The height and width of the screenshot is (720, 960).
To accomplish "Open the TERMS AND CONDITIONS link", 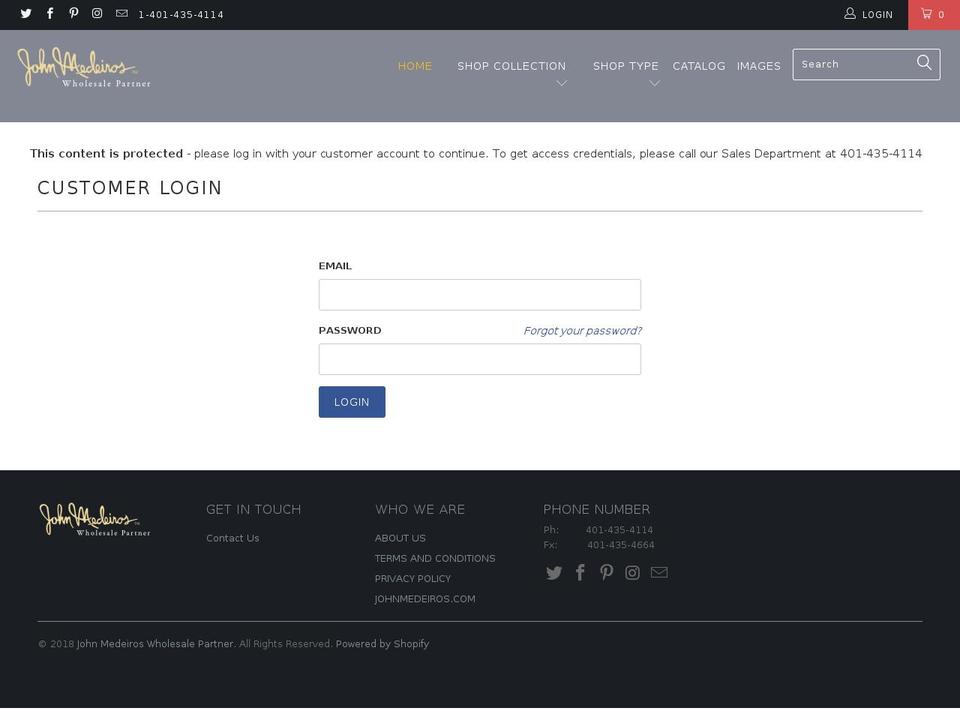I will [435, 558].
